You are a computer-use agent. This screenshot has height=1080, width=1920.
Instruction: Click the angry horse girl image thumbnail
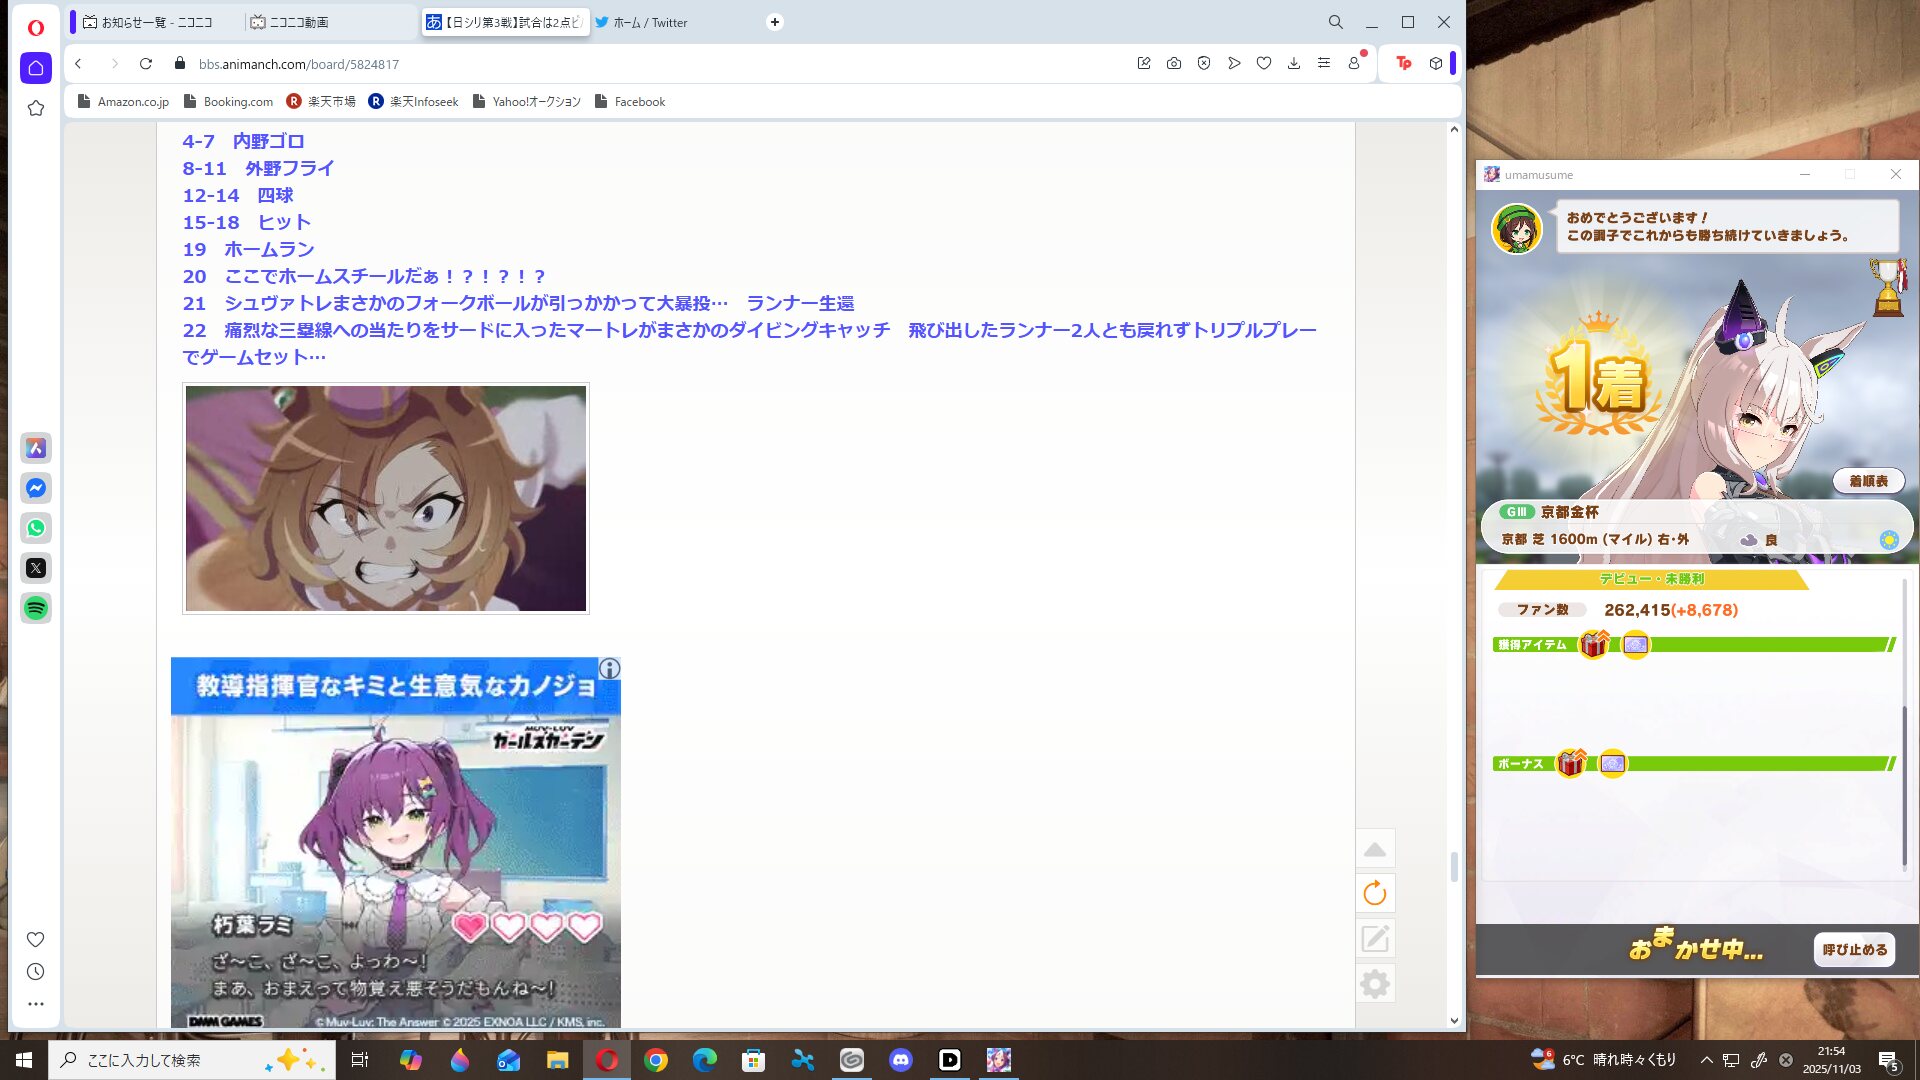(386, 498)
